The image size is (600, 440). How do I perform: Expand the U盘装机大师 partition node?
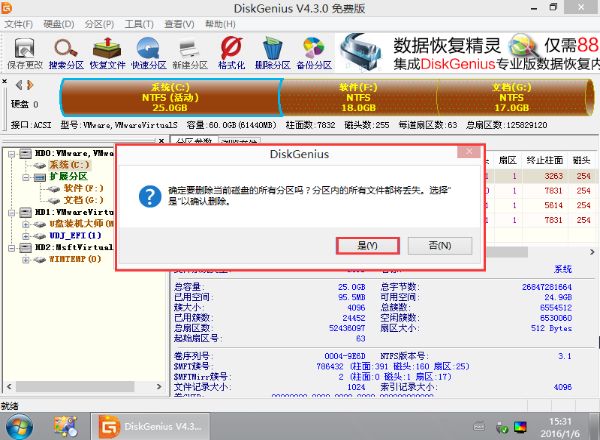click(26, 224)
